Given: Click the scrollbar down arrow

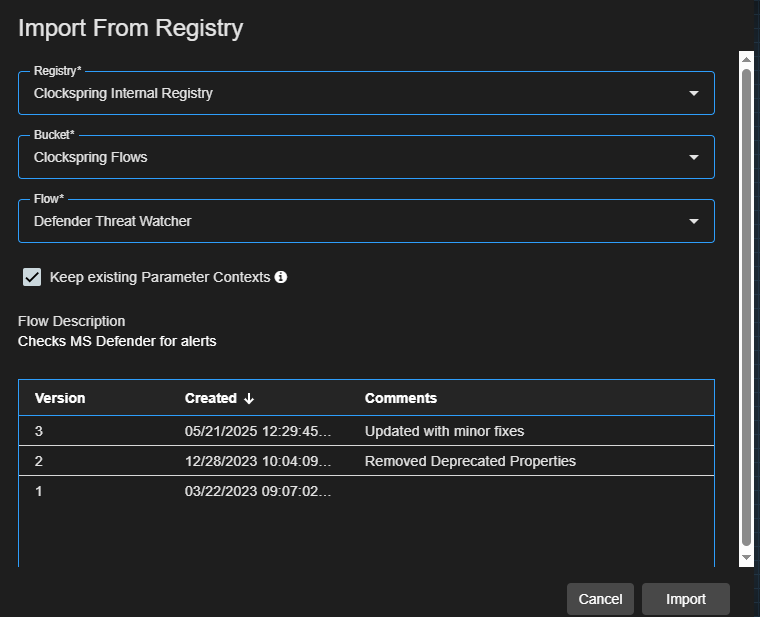Looking at the screenshot, I should point(746,558).
